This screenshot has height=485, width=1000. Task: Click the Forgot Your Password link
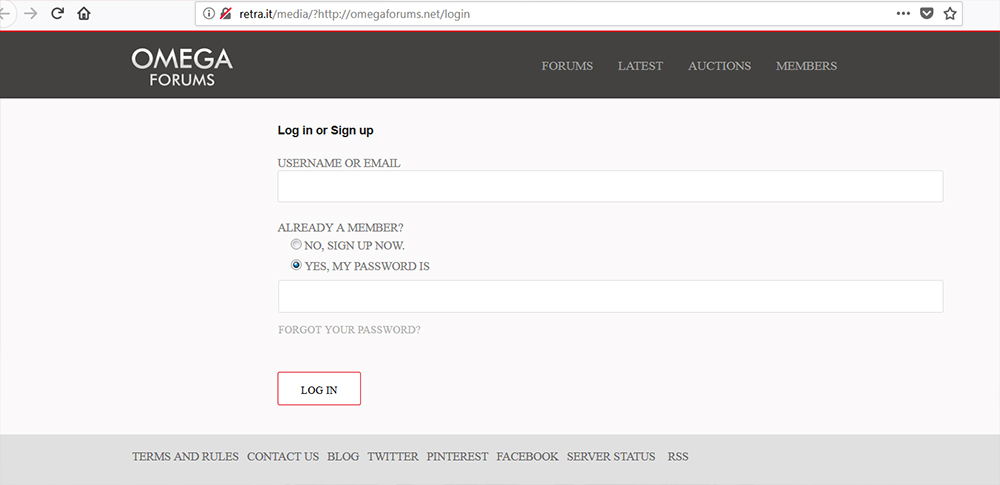click(x=349, y=330)
